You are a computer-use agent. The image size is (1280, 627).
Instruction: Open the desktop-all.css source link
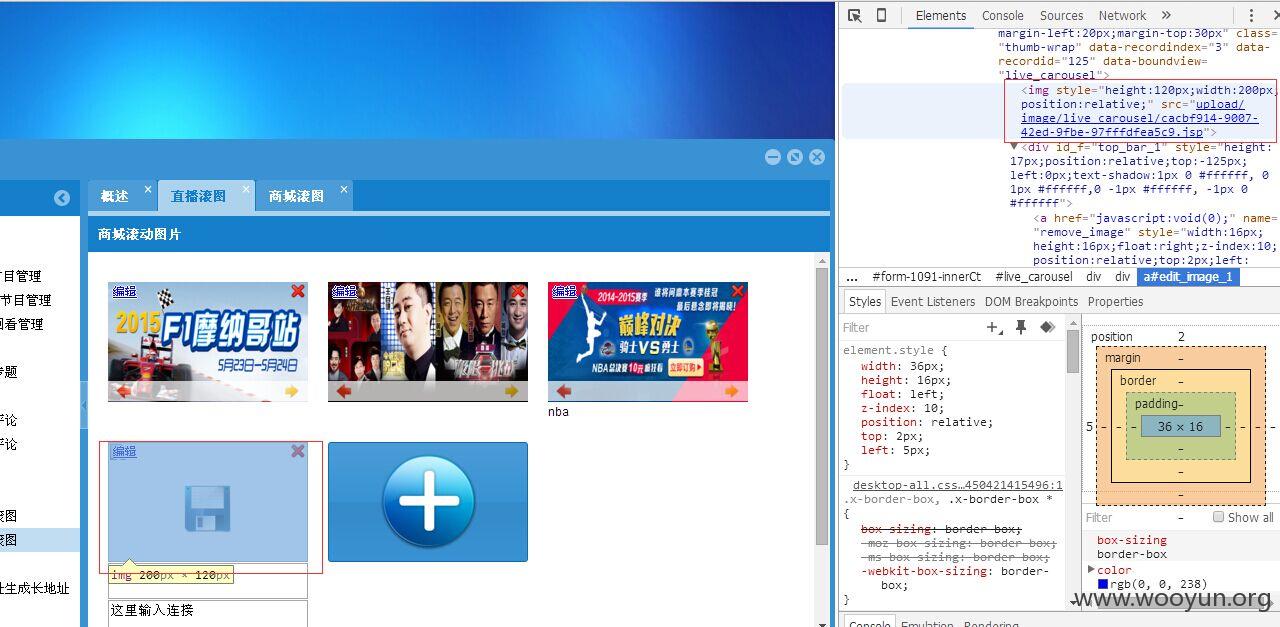(957, 485)
